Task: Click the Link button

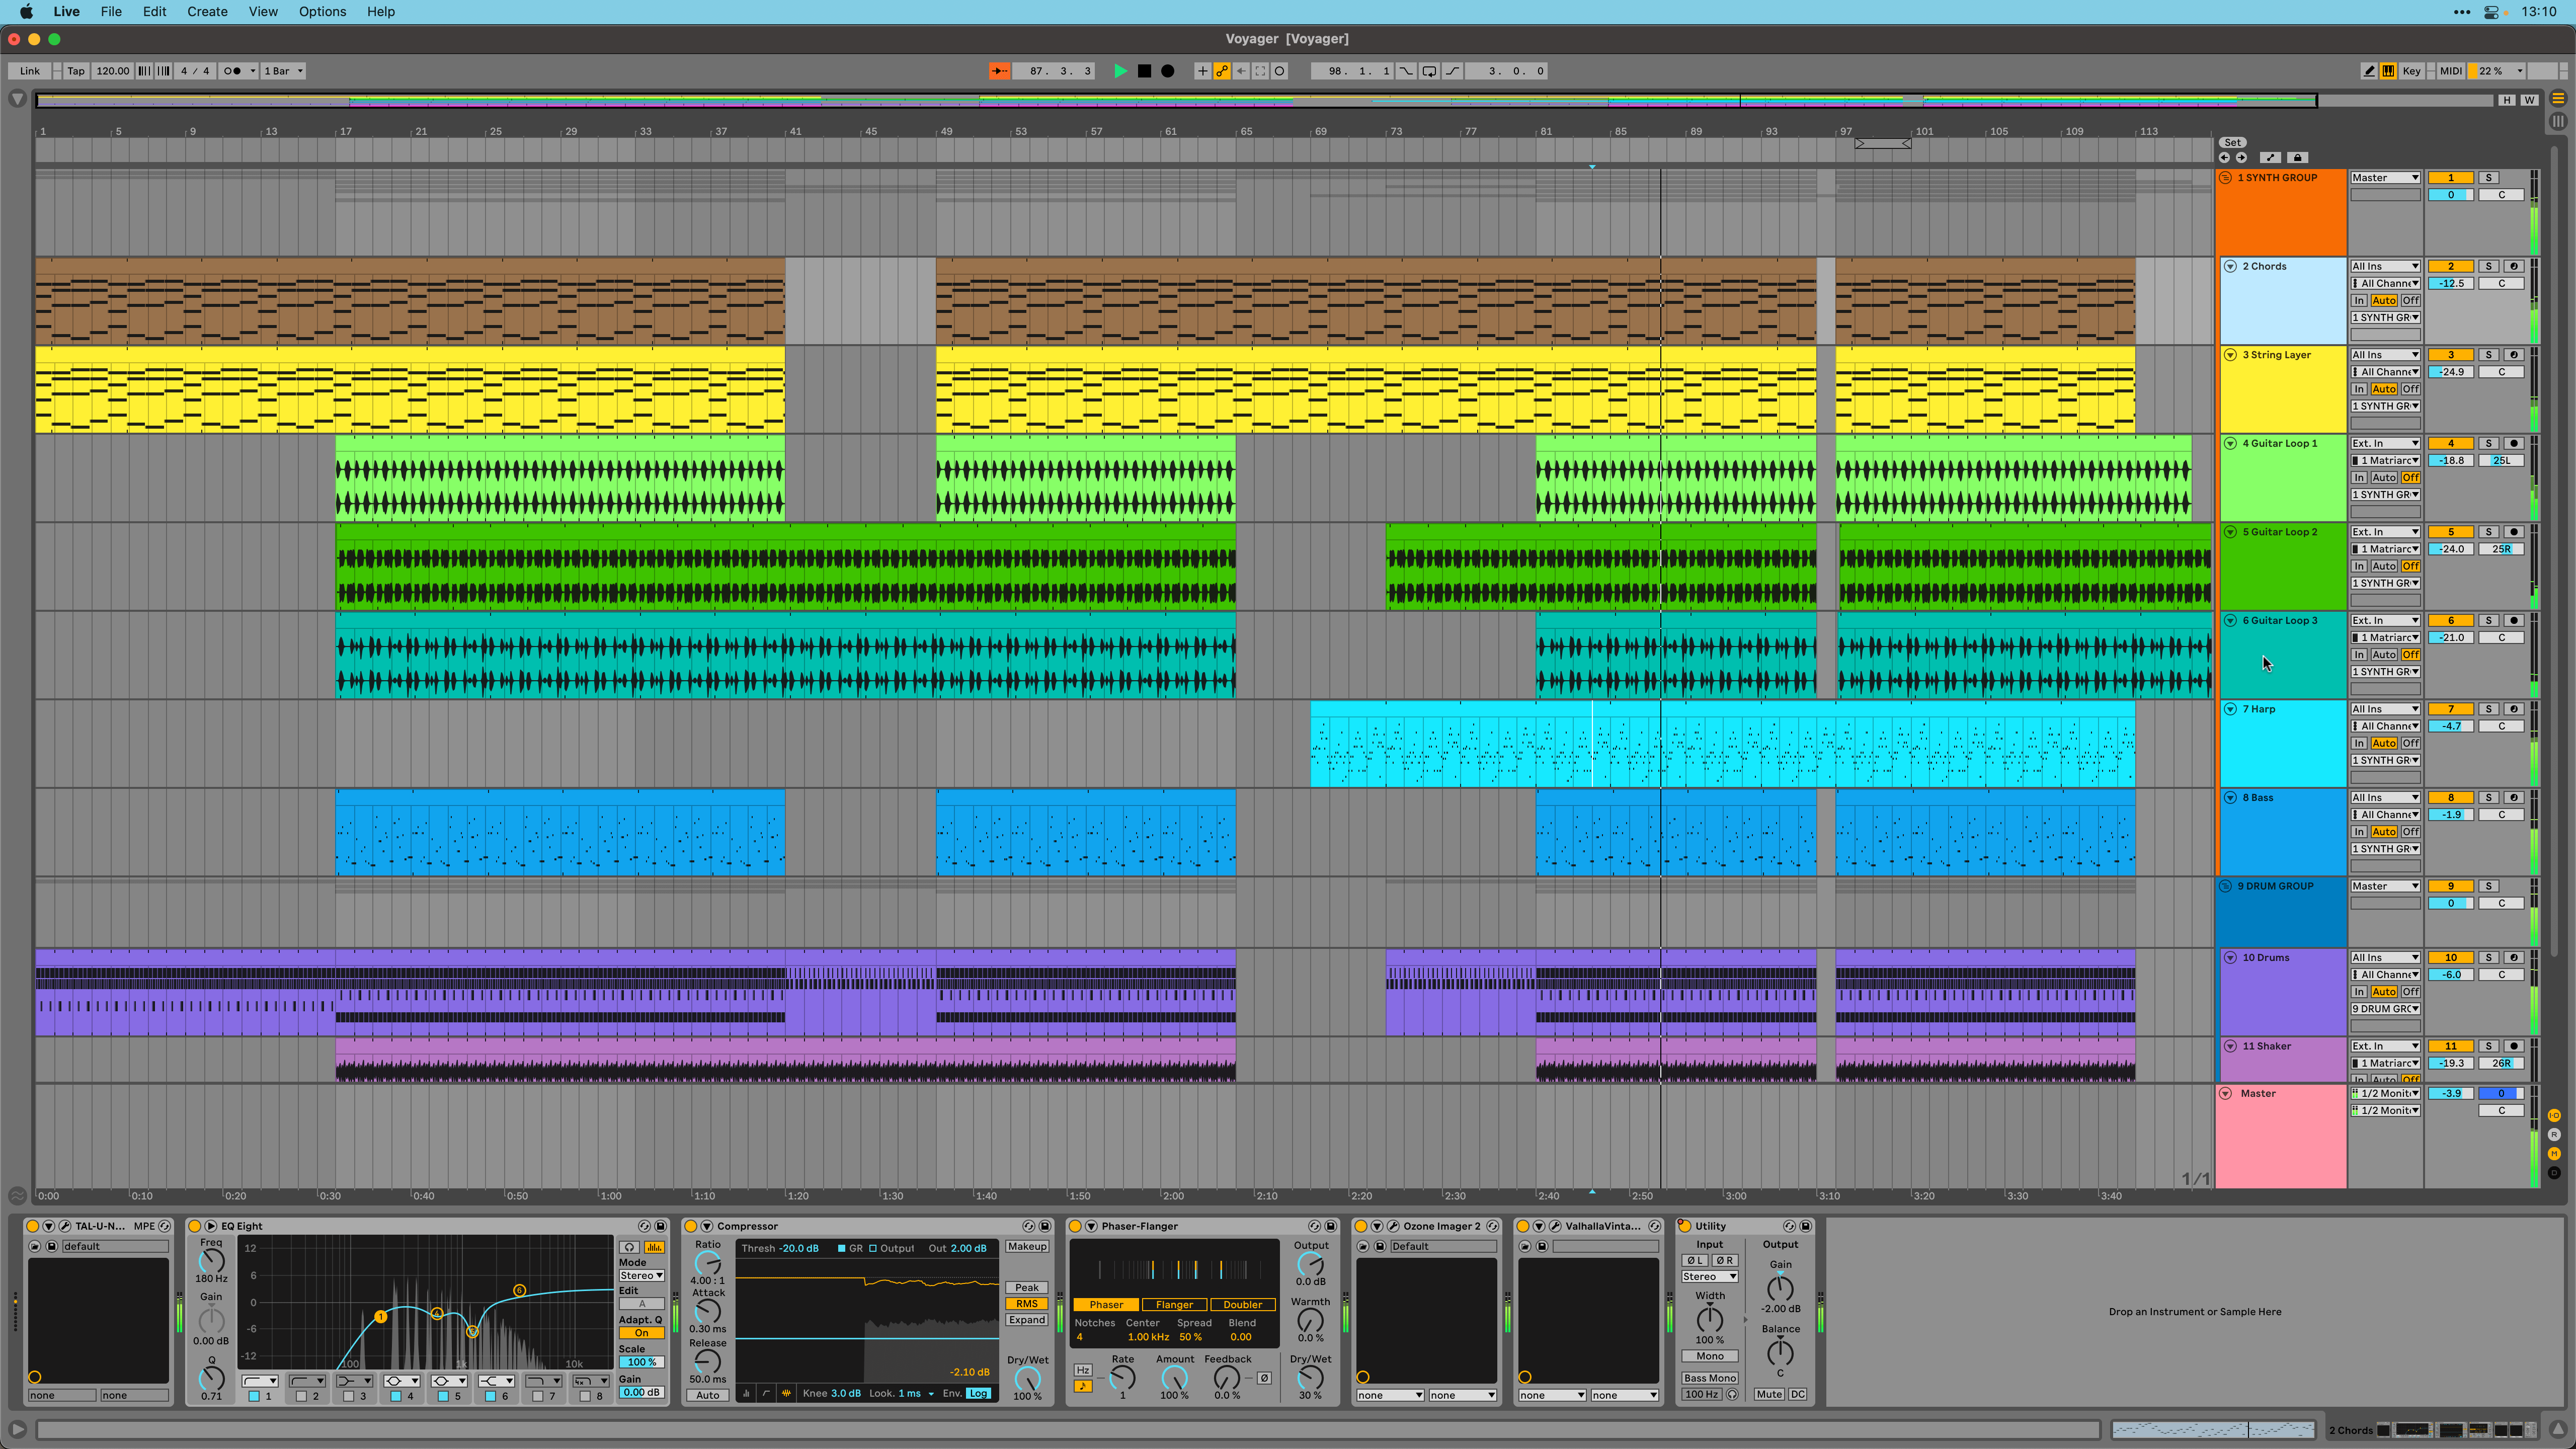Action: click(x=30, y=71)
